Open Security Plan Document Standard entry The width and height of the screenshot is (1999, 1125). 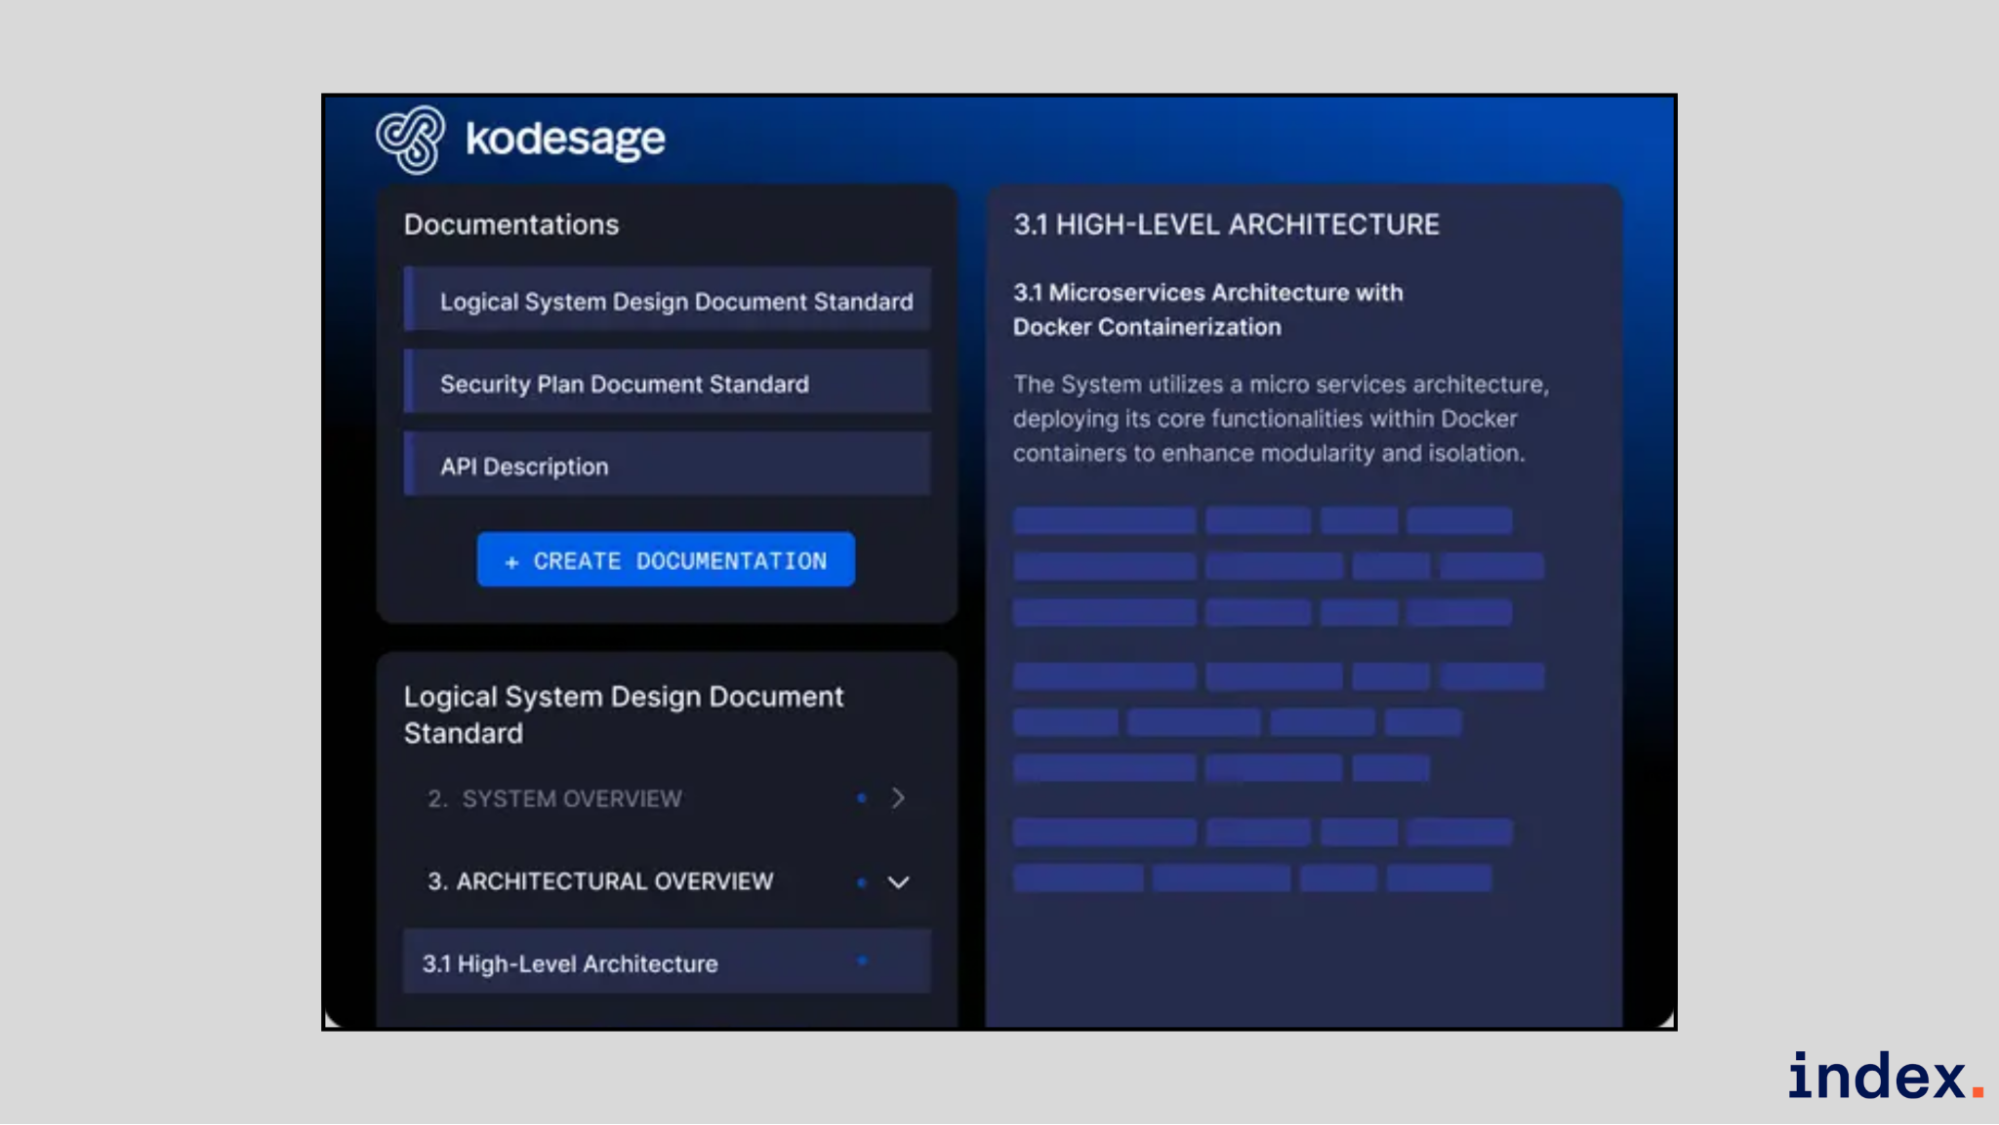click(624, 384)
